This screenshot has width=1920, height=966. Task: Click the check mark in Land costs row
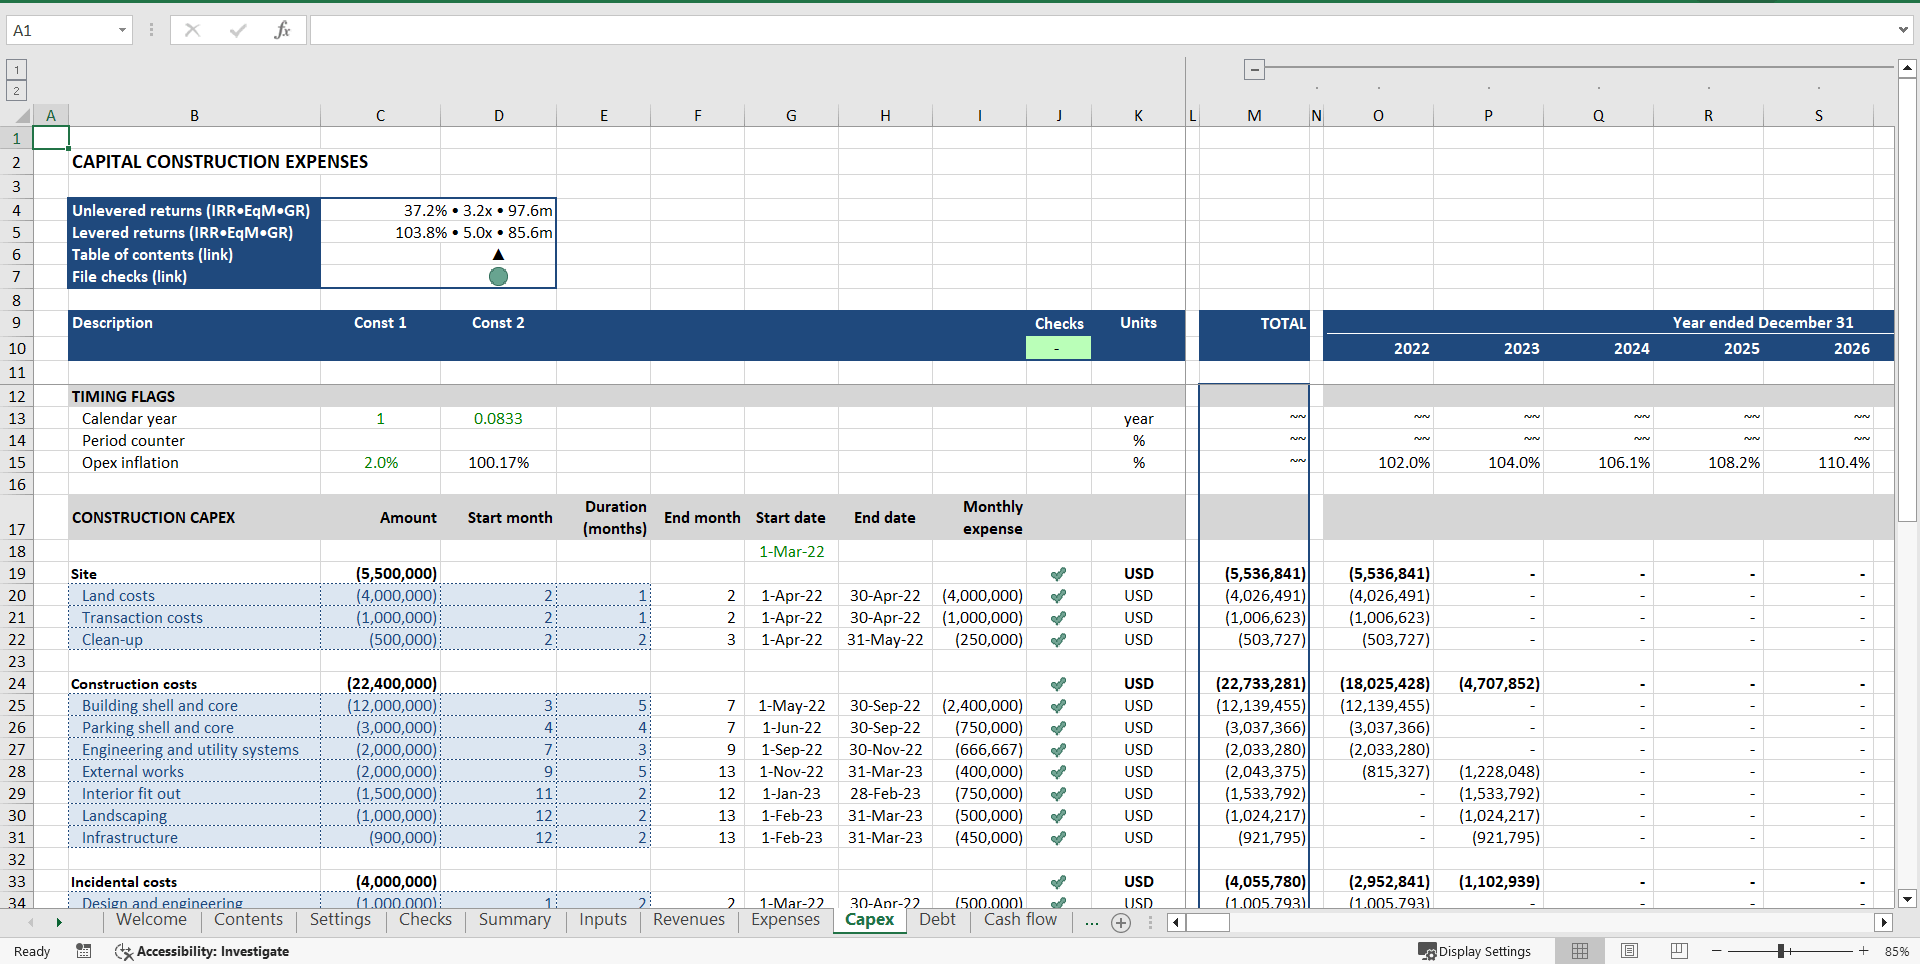pyautogui.click(x=1058, y=596)
